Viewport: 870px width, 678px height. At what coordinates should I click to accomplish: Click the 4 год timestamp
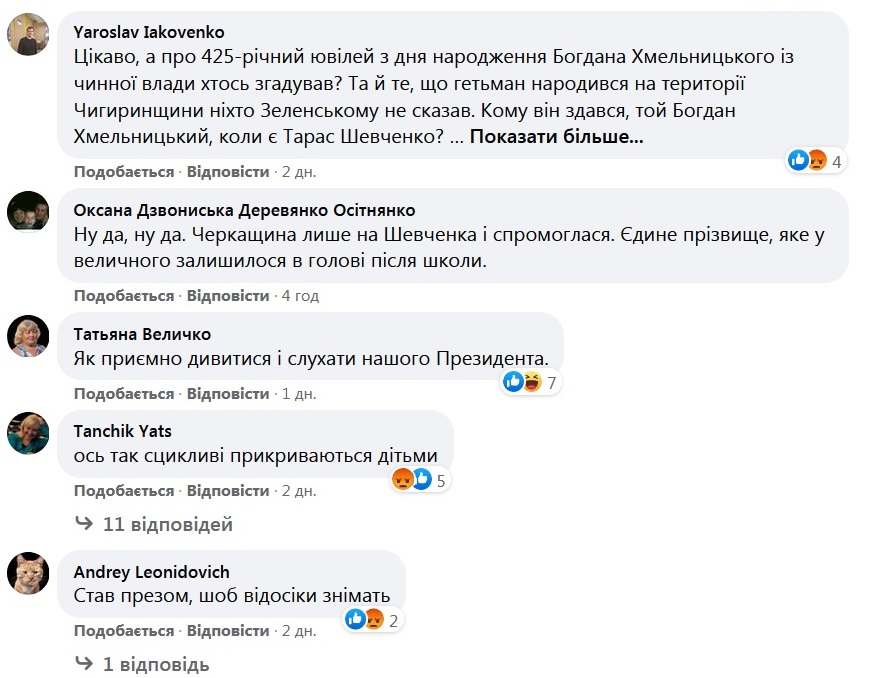[x=300, y=296]
